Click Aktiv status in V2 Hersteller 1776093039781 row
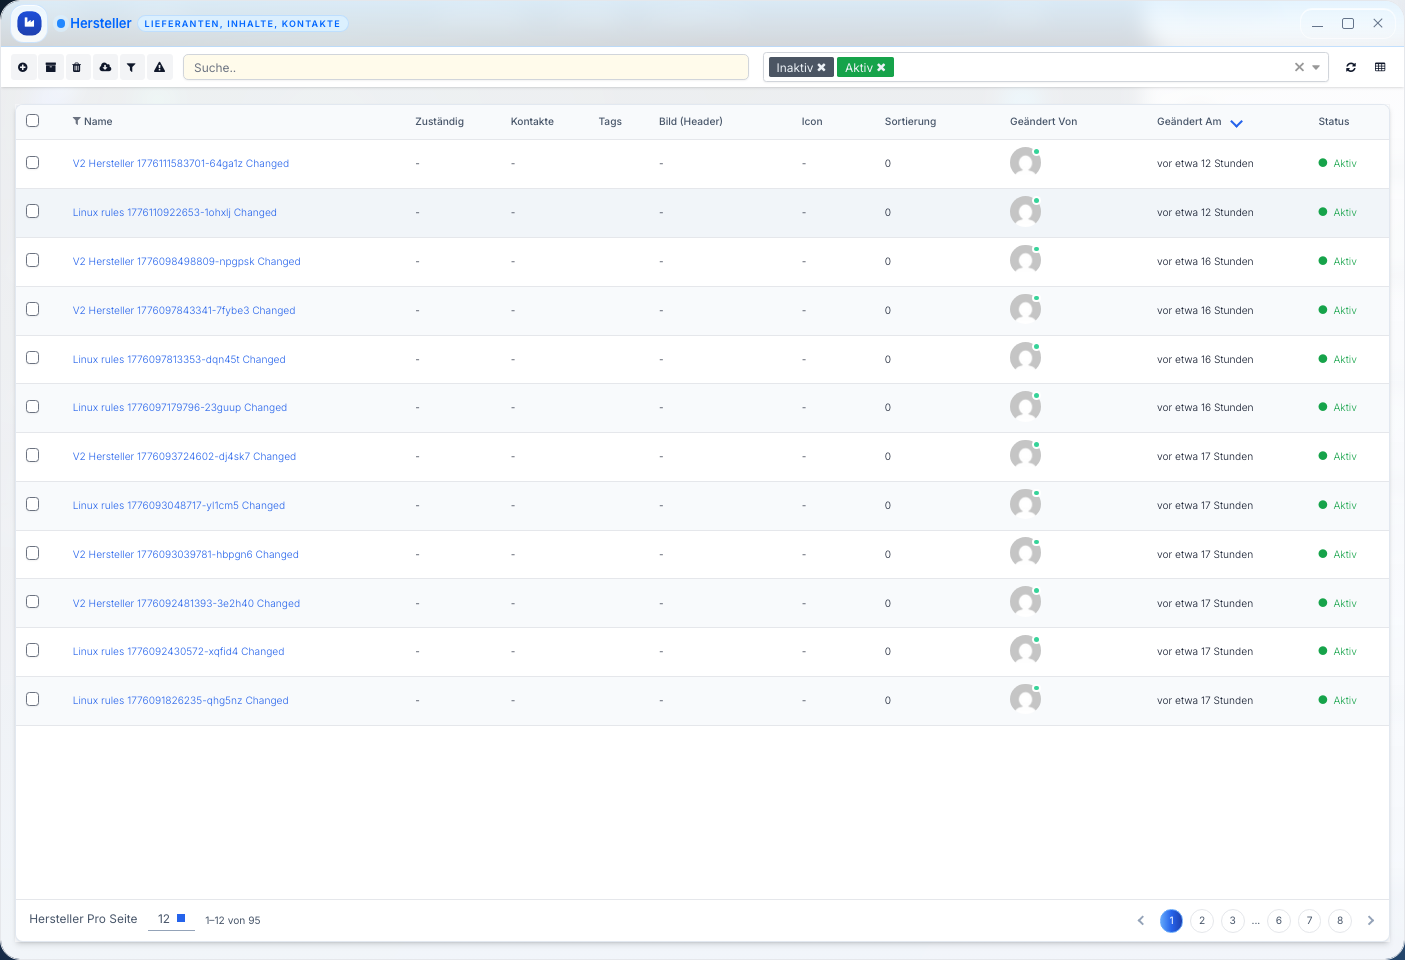The height and width of the screenshot is (960, 1405). (1337, 554)
